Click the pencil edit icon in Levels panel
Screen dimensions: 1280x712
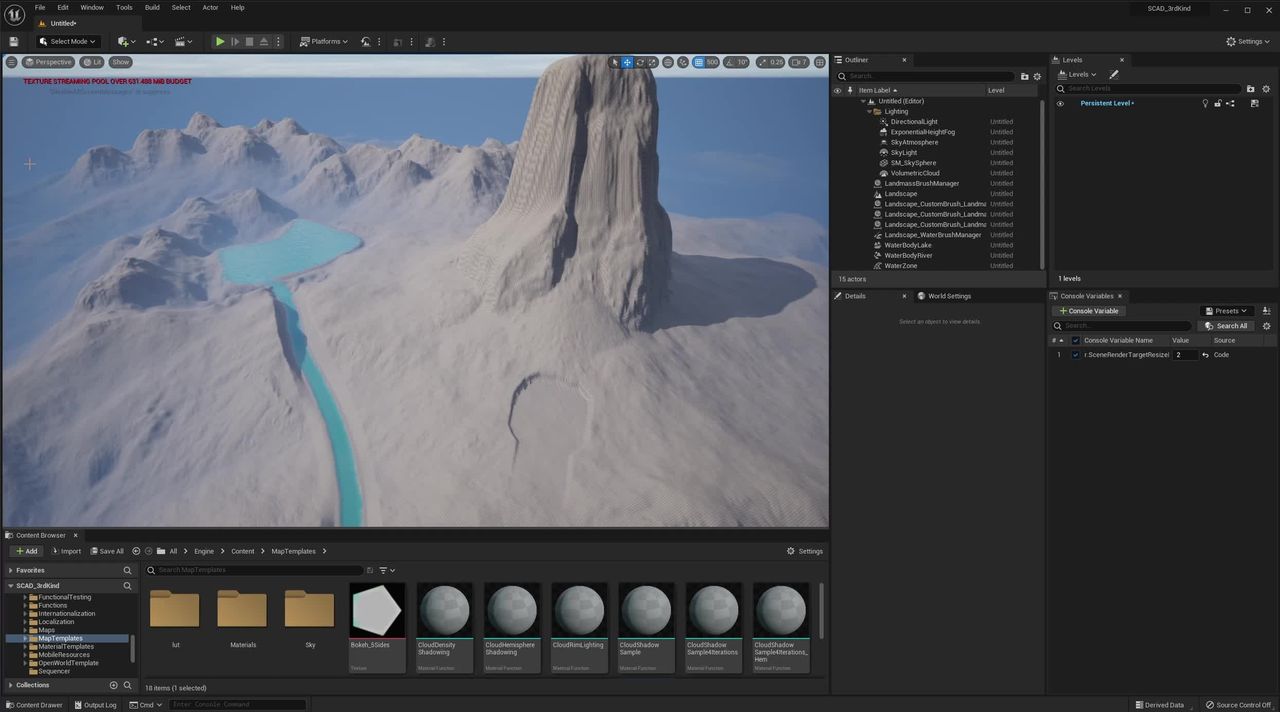tap(1114, 74)
